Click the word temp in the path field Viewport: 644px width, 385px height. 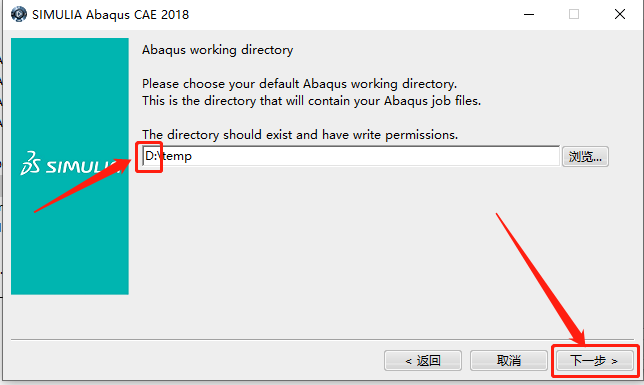tap(177, 157)
